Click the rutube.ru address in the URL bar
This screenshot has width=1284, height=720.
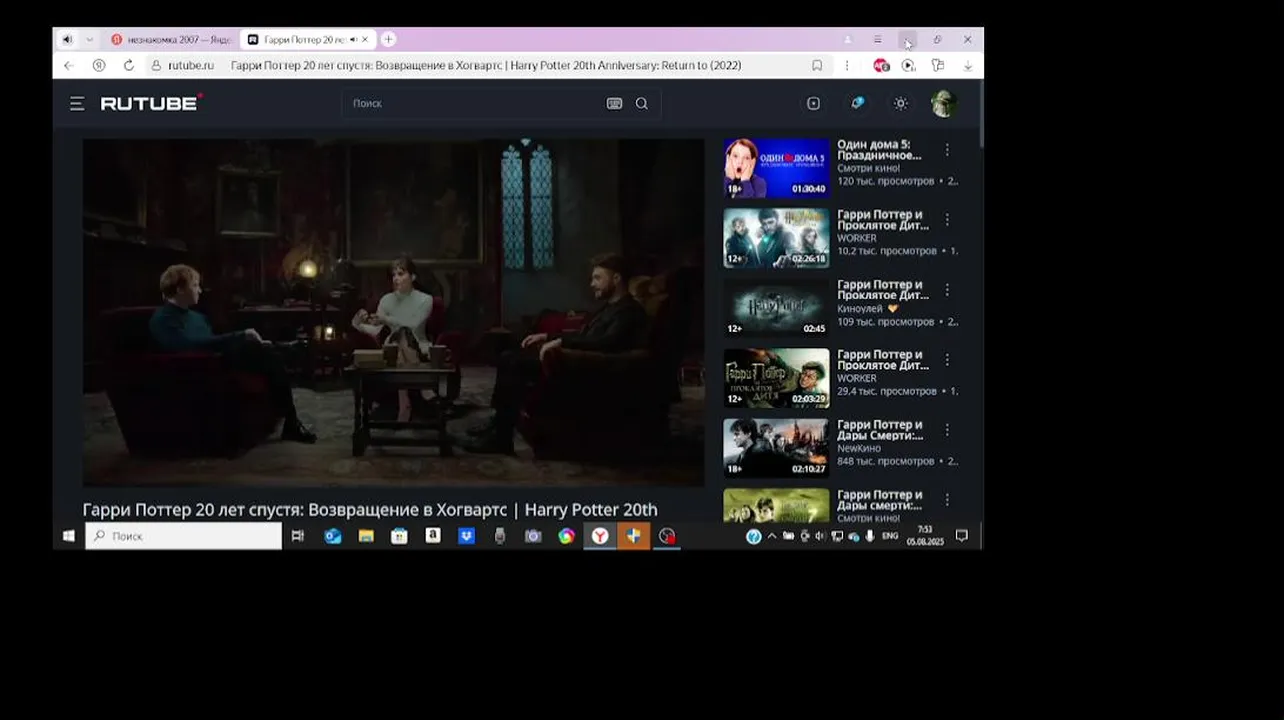click(191, 65)
